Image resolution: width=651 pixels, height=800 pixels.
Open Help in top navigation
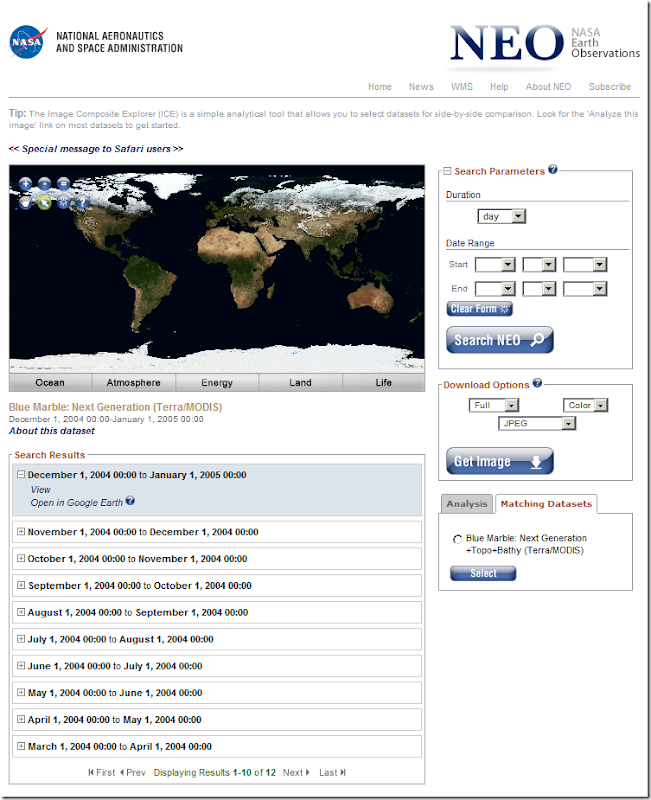499,87
